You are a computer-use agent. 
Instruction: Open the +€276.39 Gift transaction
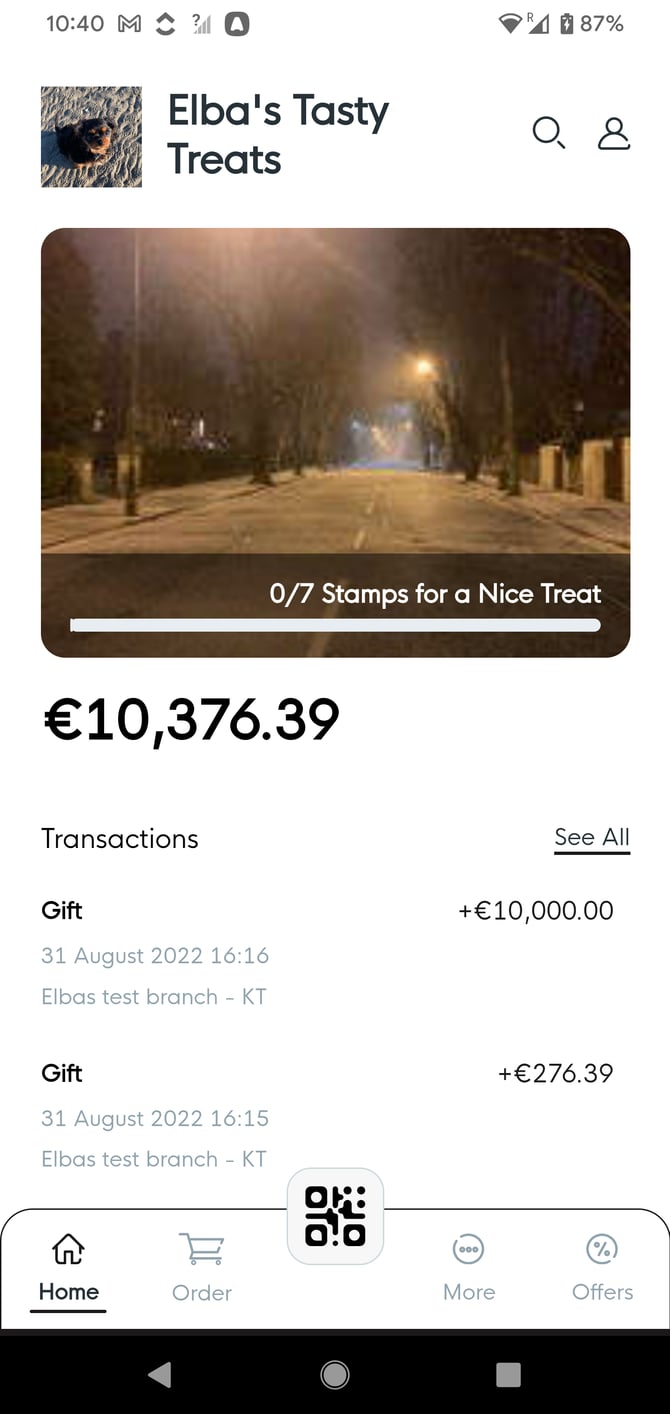pos(327,1114)
